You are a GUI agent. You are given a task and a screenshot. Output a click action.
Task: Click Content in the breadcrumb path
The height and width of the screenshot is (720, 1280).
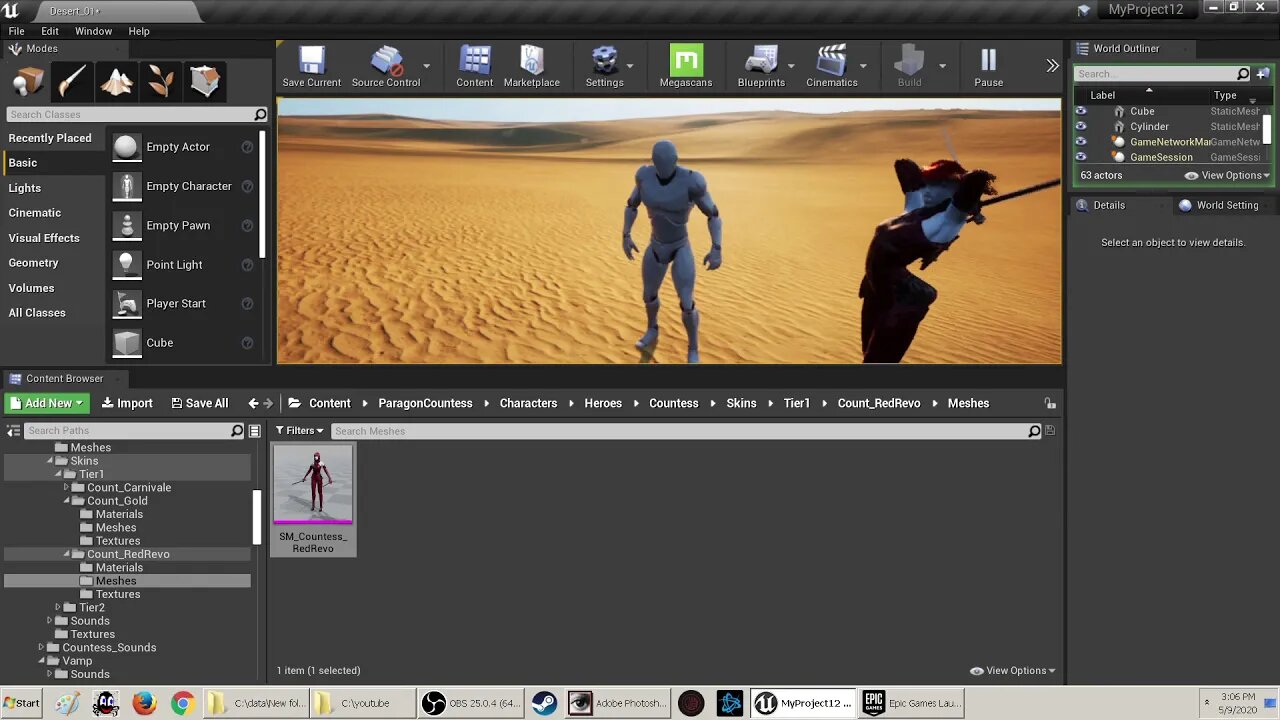[329, 403]
